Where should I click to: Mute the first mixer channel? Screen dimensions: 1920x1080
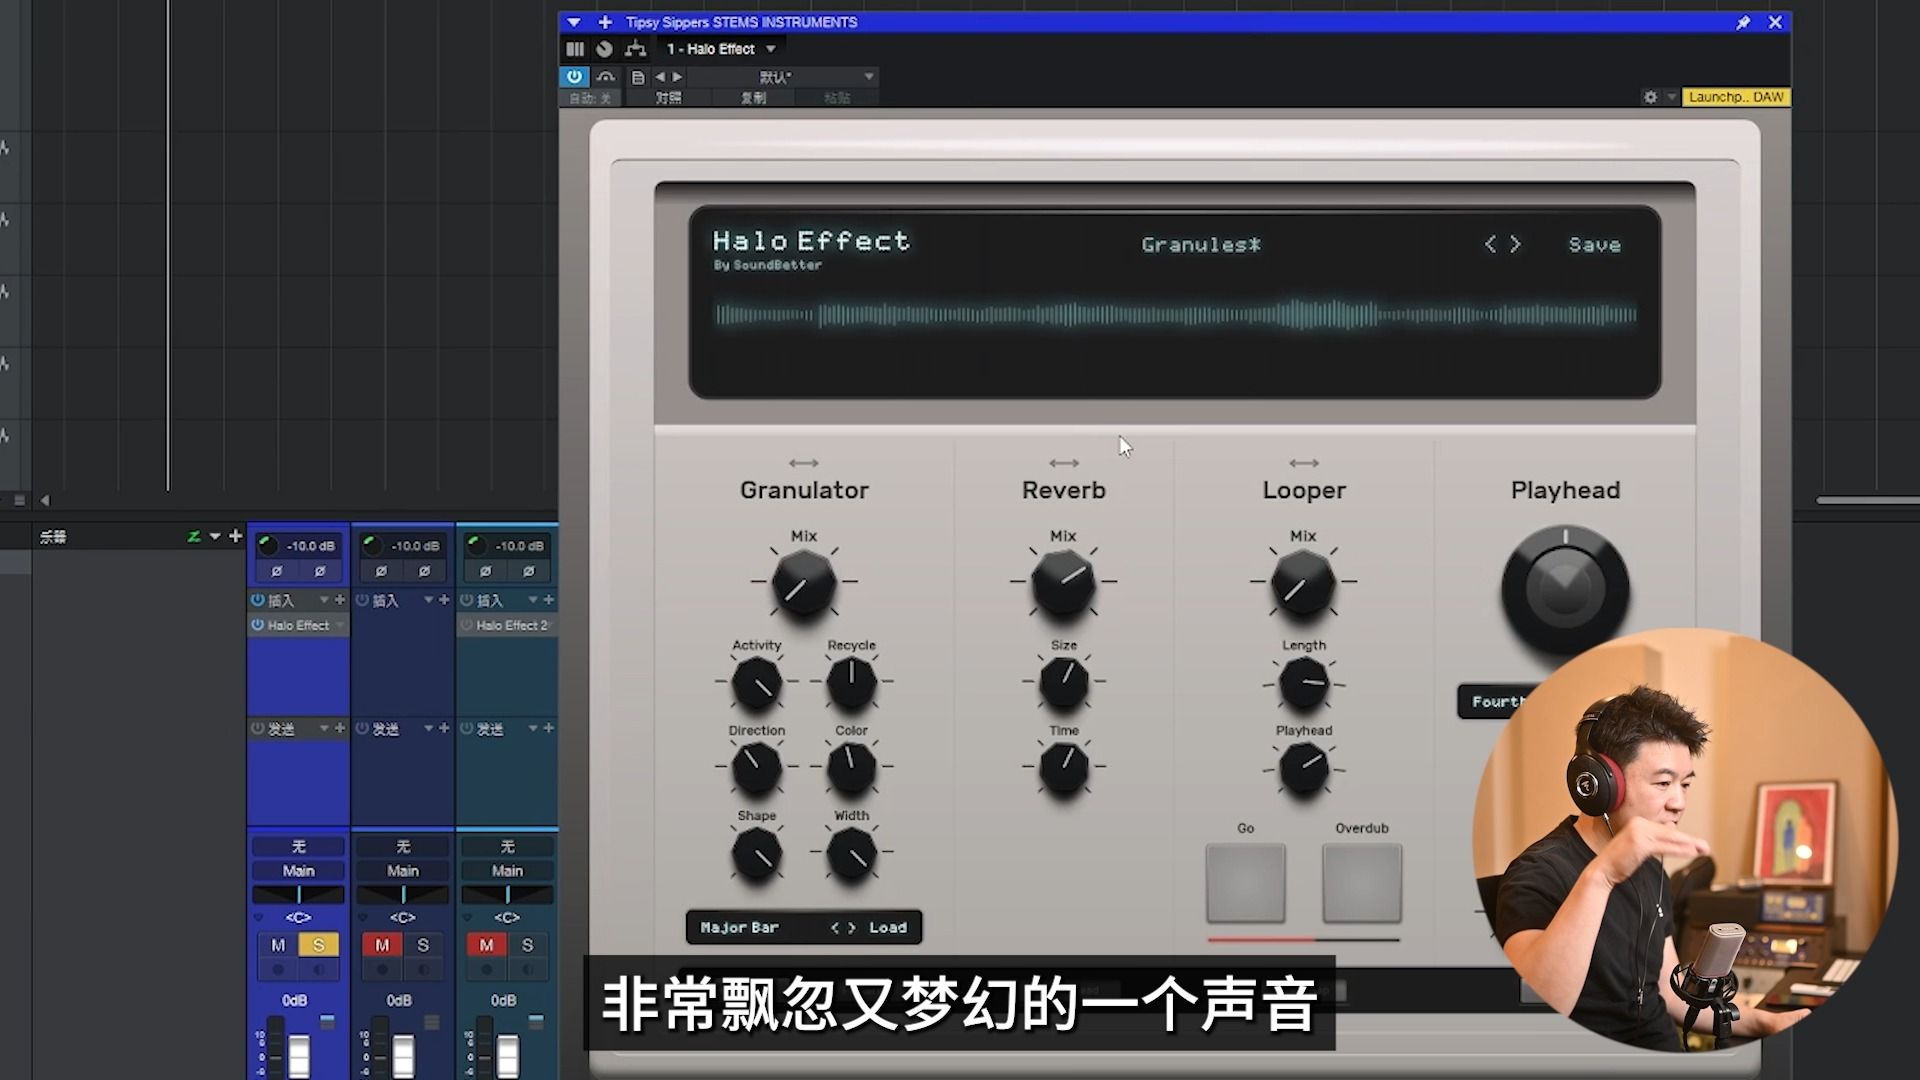click(x=278, y=945)
